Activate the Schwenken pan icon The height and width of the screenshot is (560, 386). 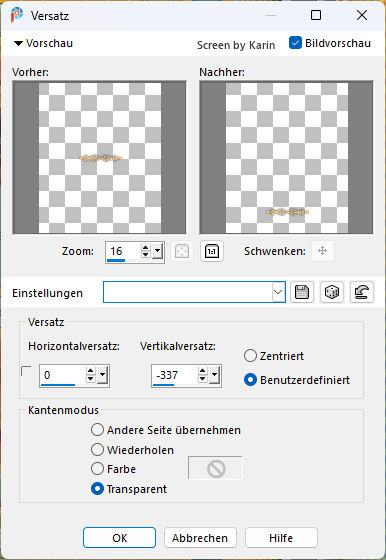322,251
